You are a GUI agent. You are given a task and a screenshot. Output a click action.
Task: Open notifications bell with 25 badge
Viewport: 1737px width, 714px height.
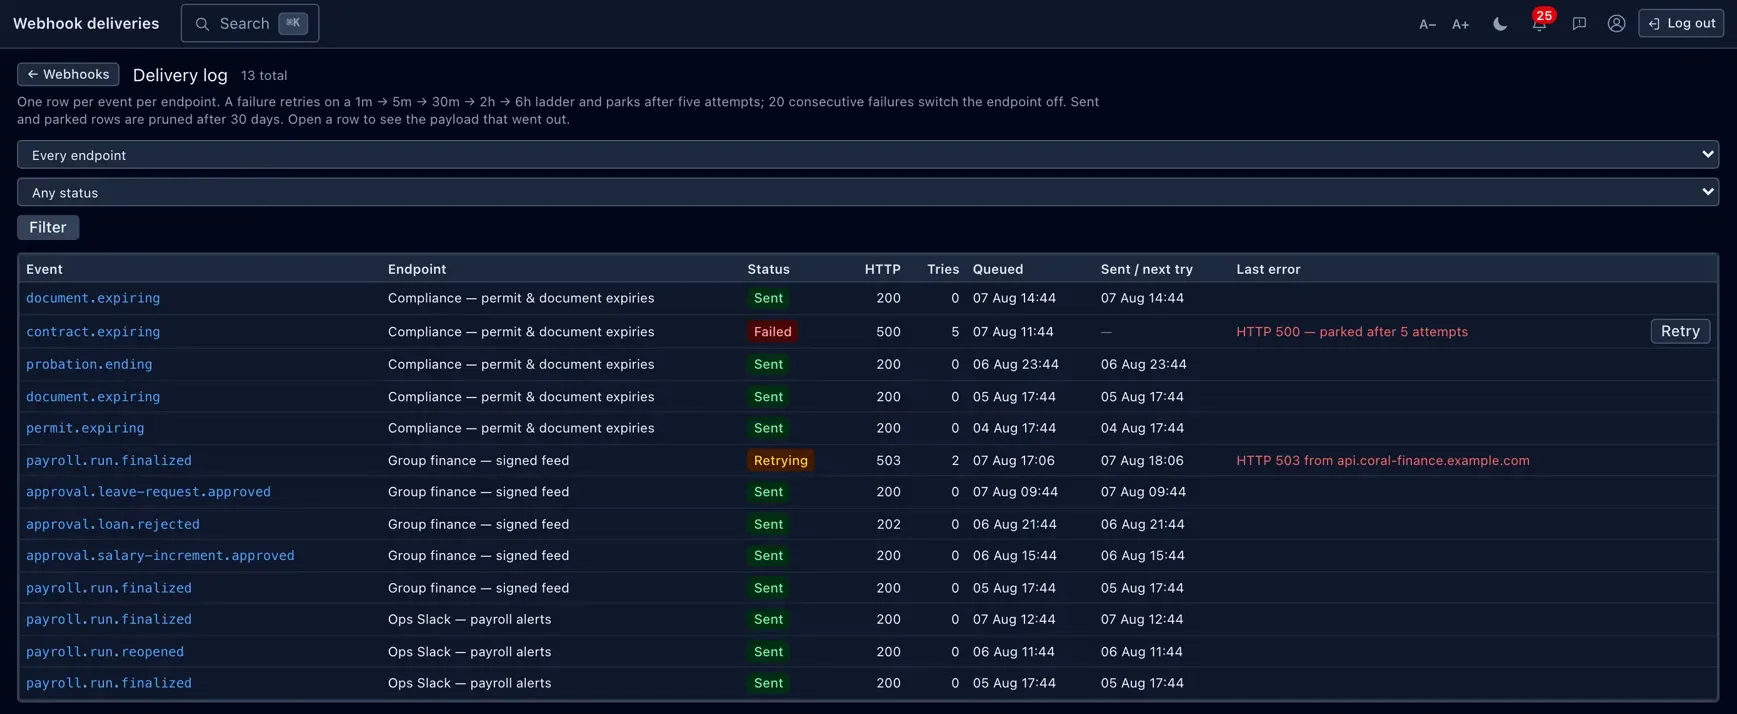[1540, 22]
